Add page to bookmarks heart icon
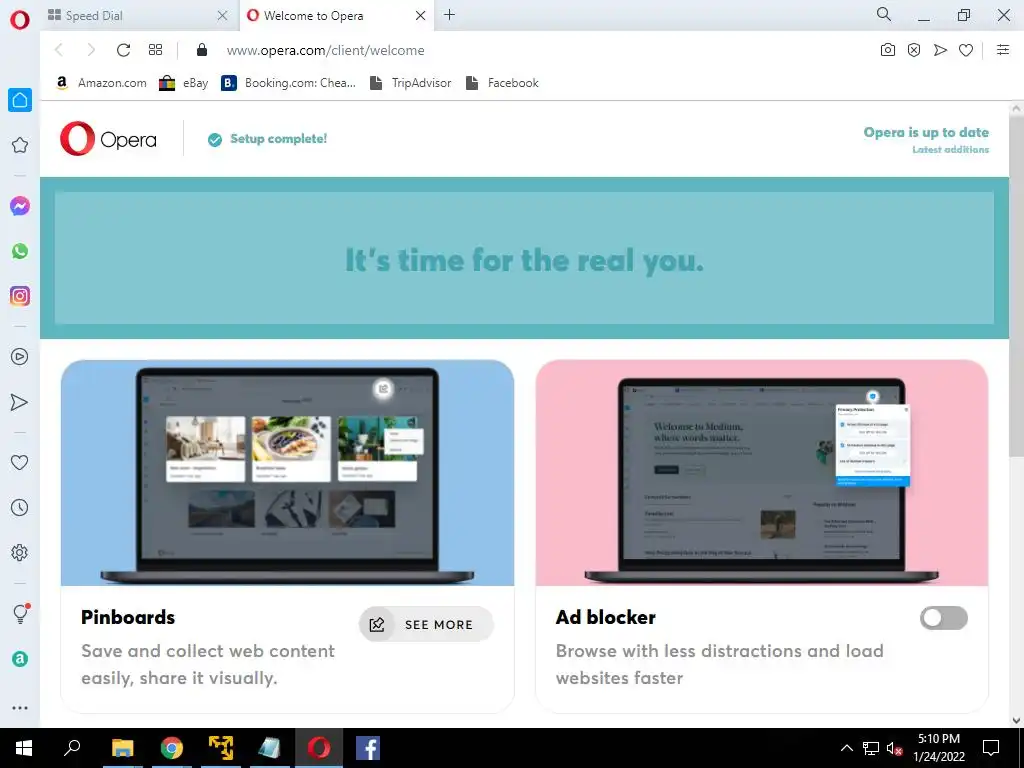Viewport: 1024px width, 768px height. click(966, 50)
